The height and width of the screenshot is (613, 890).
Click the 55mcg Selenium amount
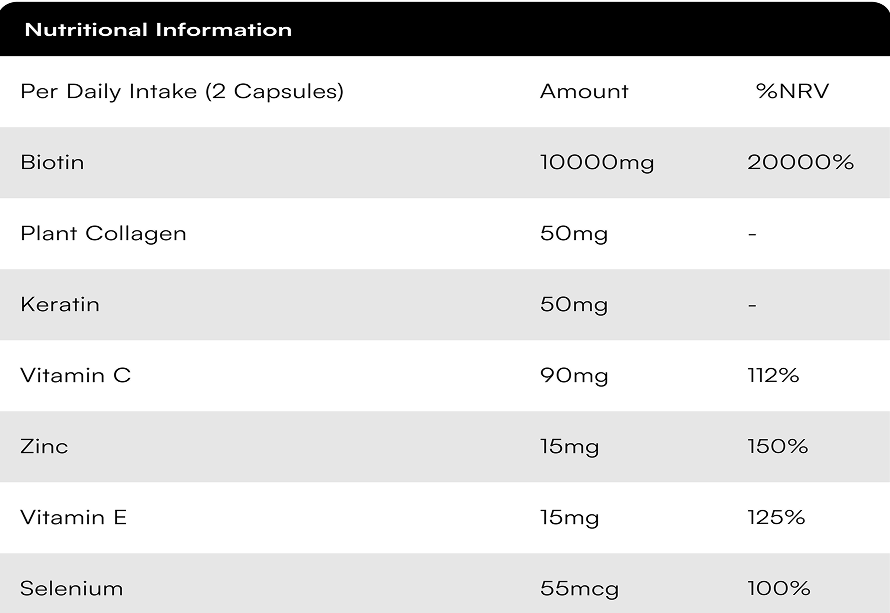point(579,589)
